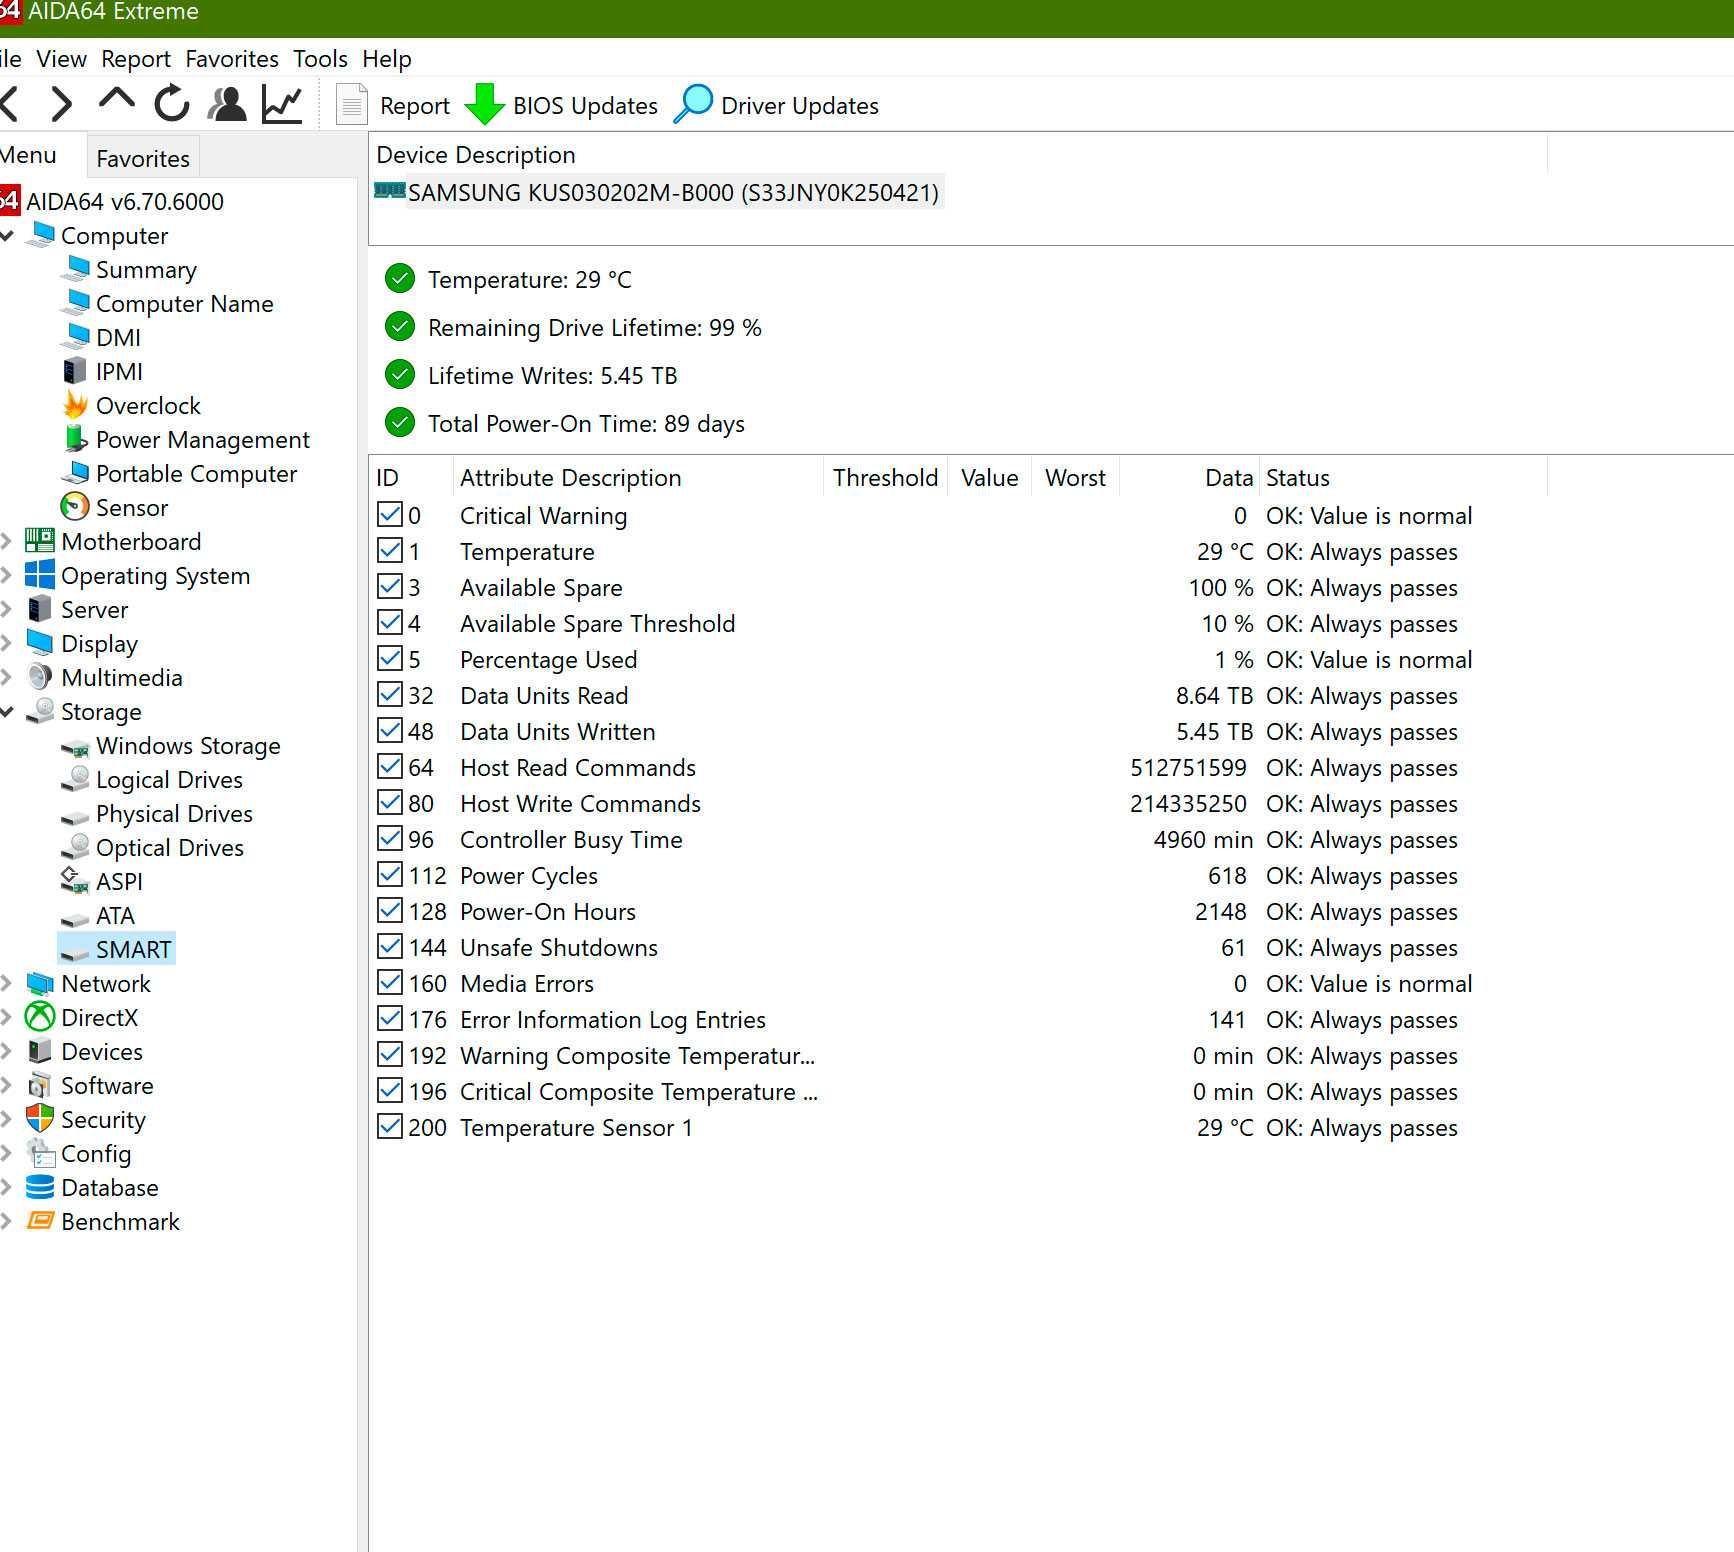Open the Report menu
The height and width of the screenshot is (1552, 1734).
point(136,59)
